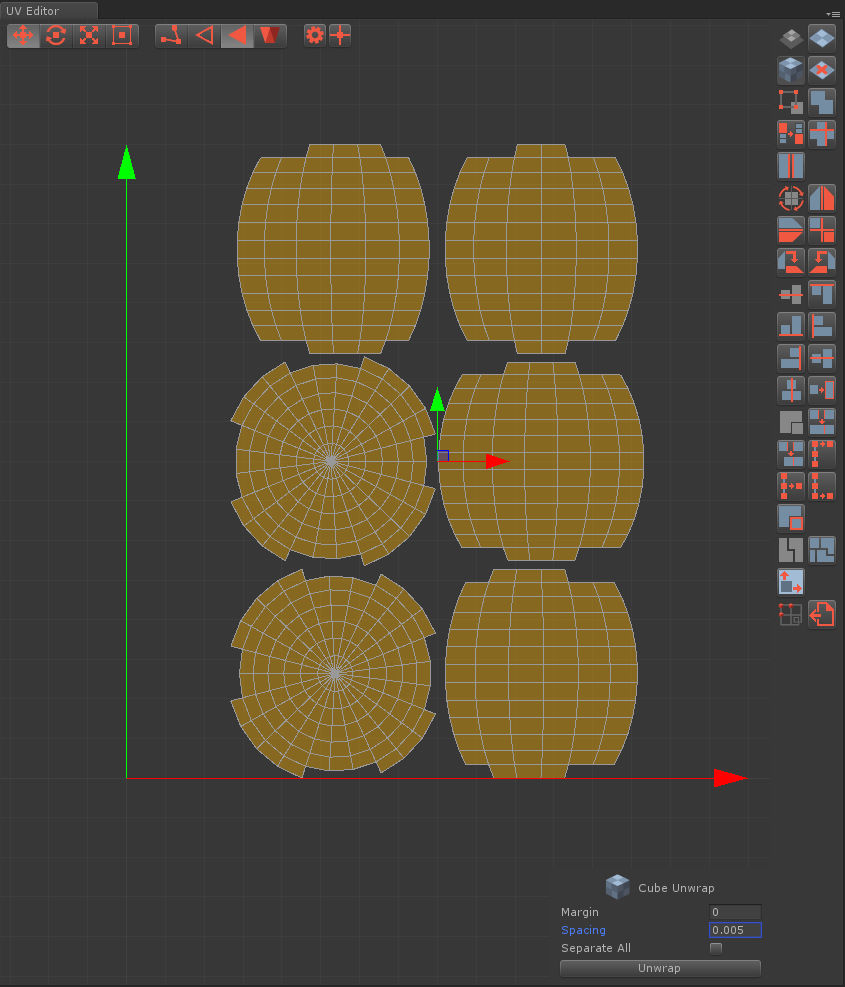845x987 pixels.
Task: Click the blue and red quadrant cross icon
Action: coord(822,230)
